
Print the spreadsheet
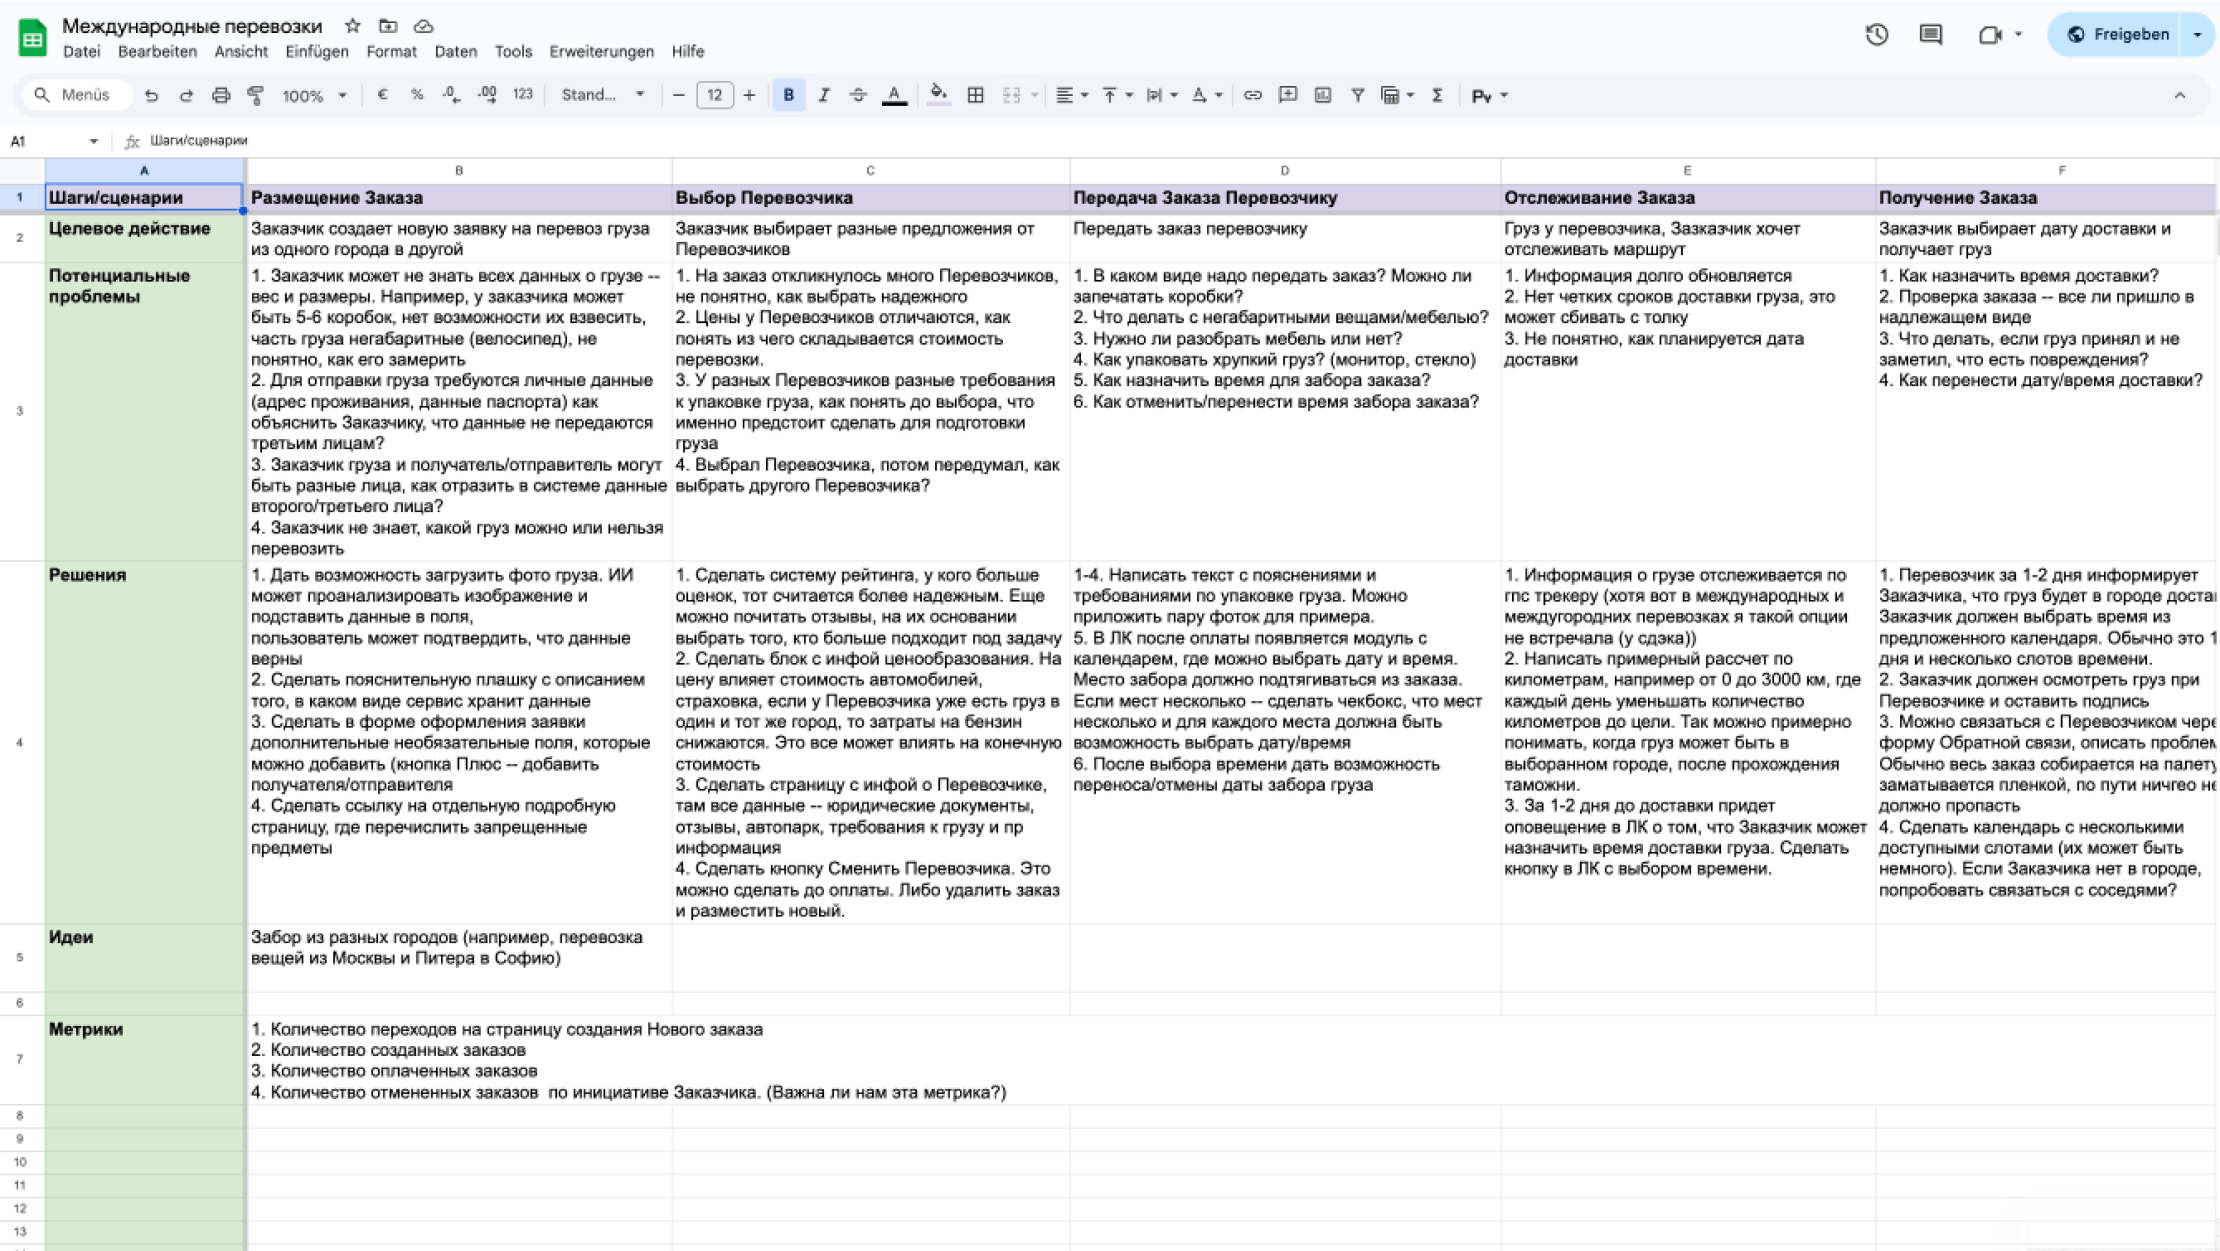(x=221, y=95)
